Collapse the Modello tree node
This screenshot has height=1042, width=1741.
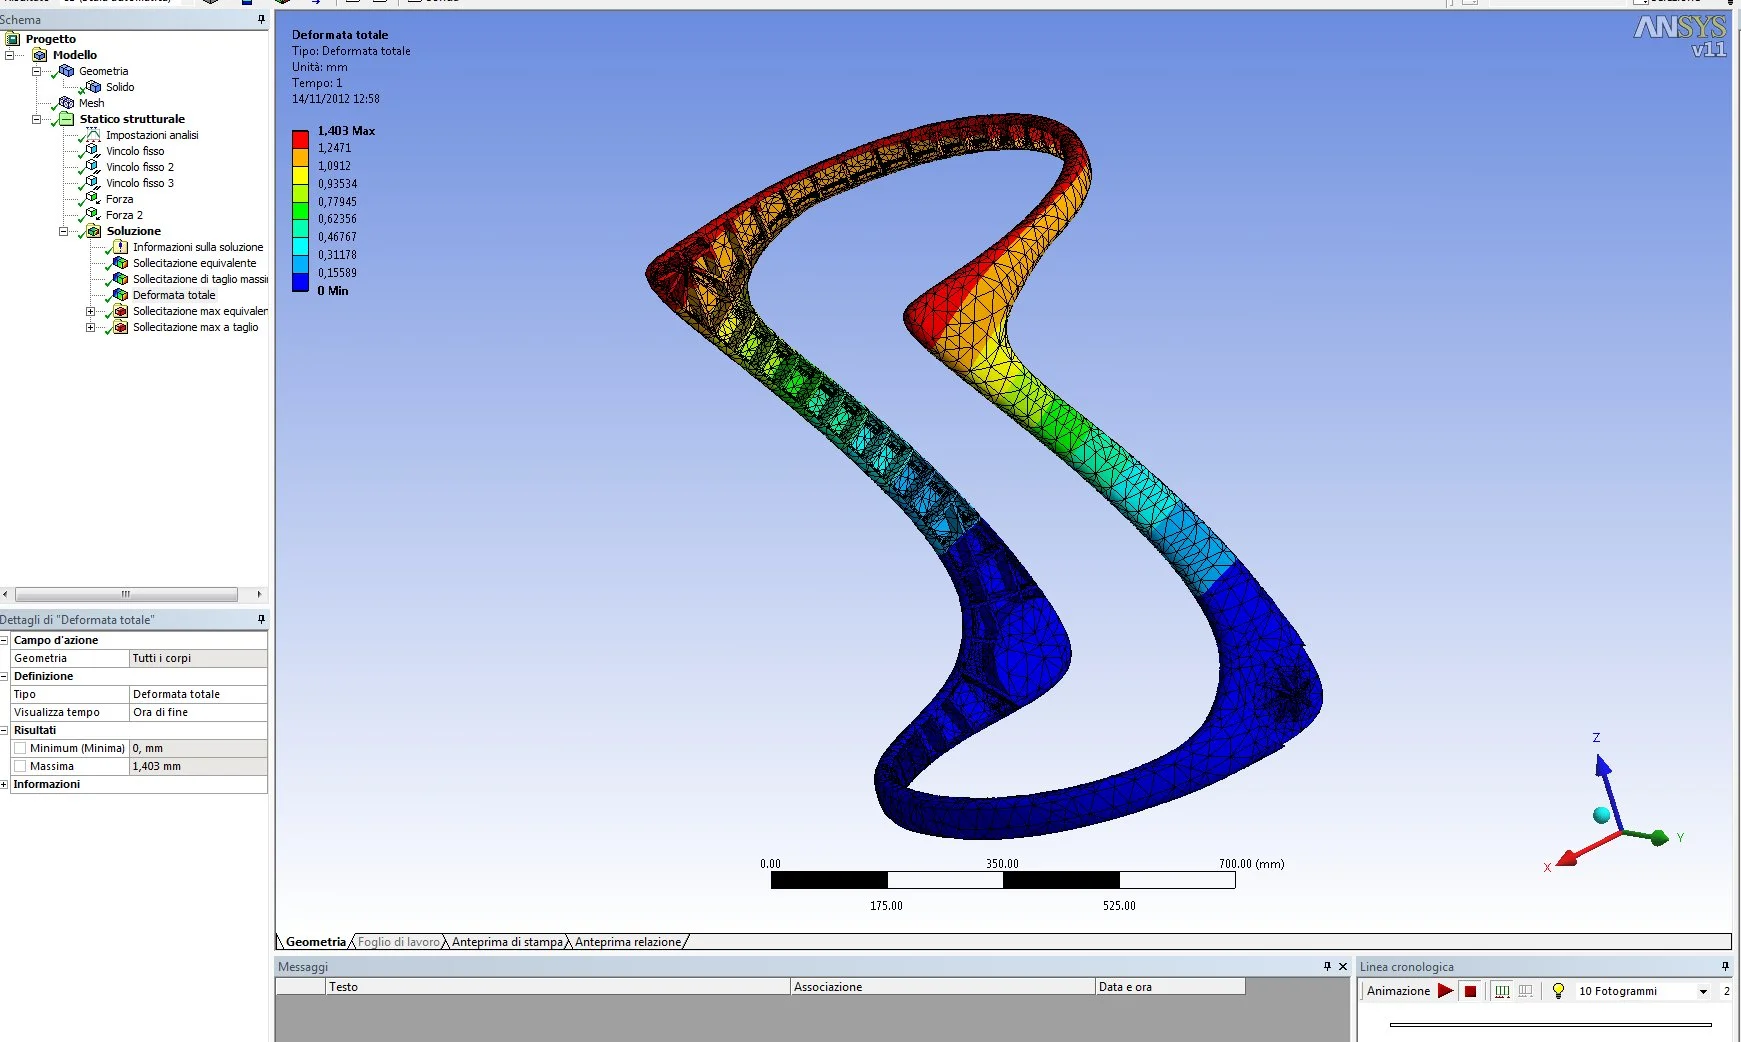point(9,55)
